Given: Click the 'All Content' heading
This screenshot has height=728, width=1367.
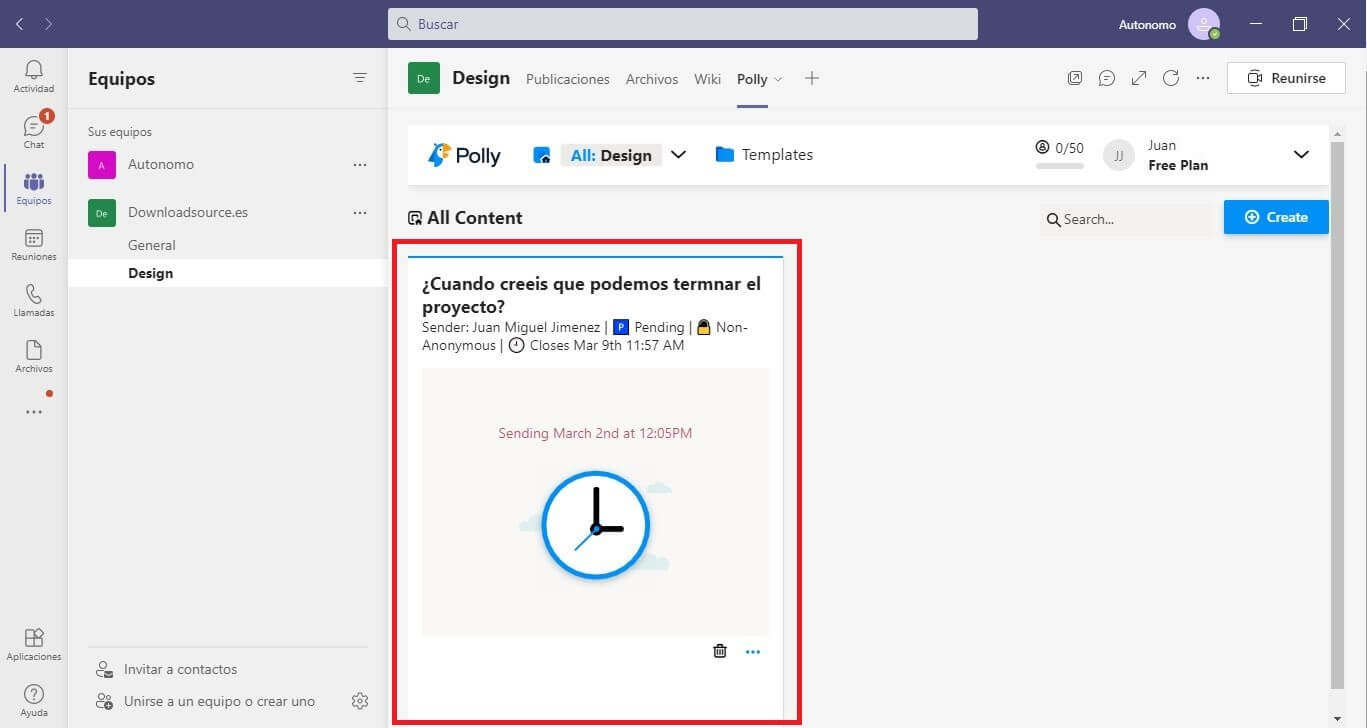Looking at the screenshot, I should click(x=475, y=218).
